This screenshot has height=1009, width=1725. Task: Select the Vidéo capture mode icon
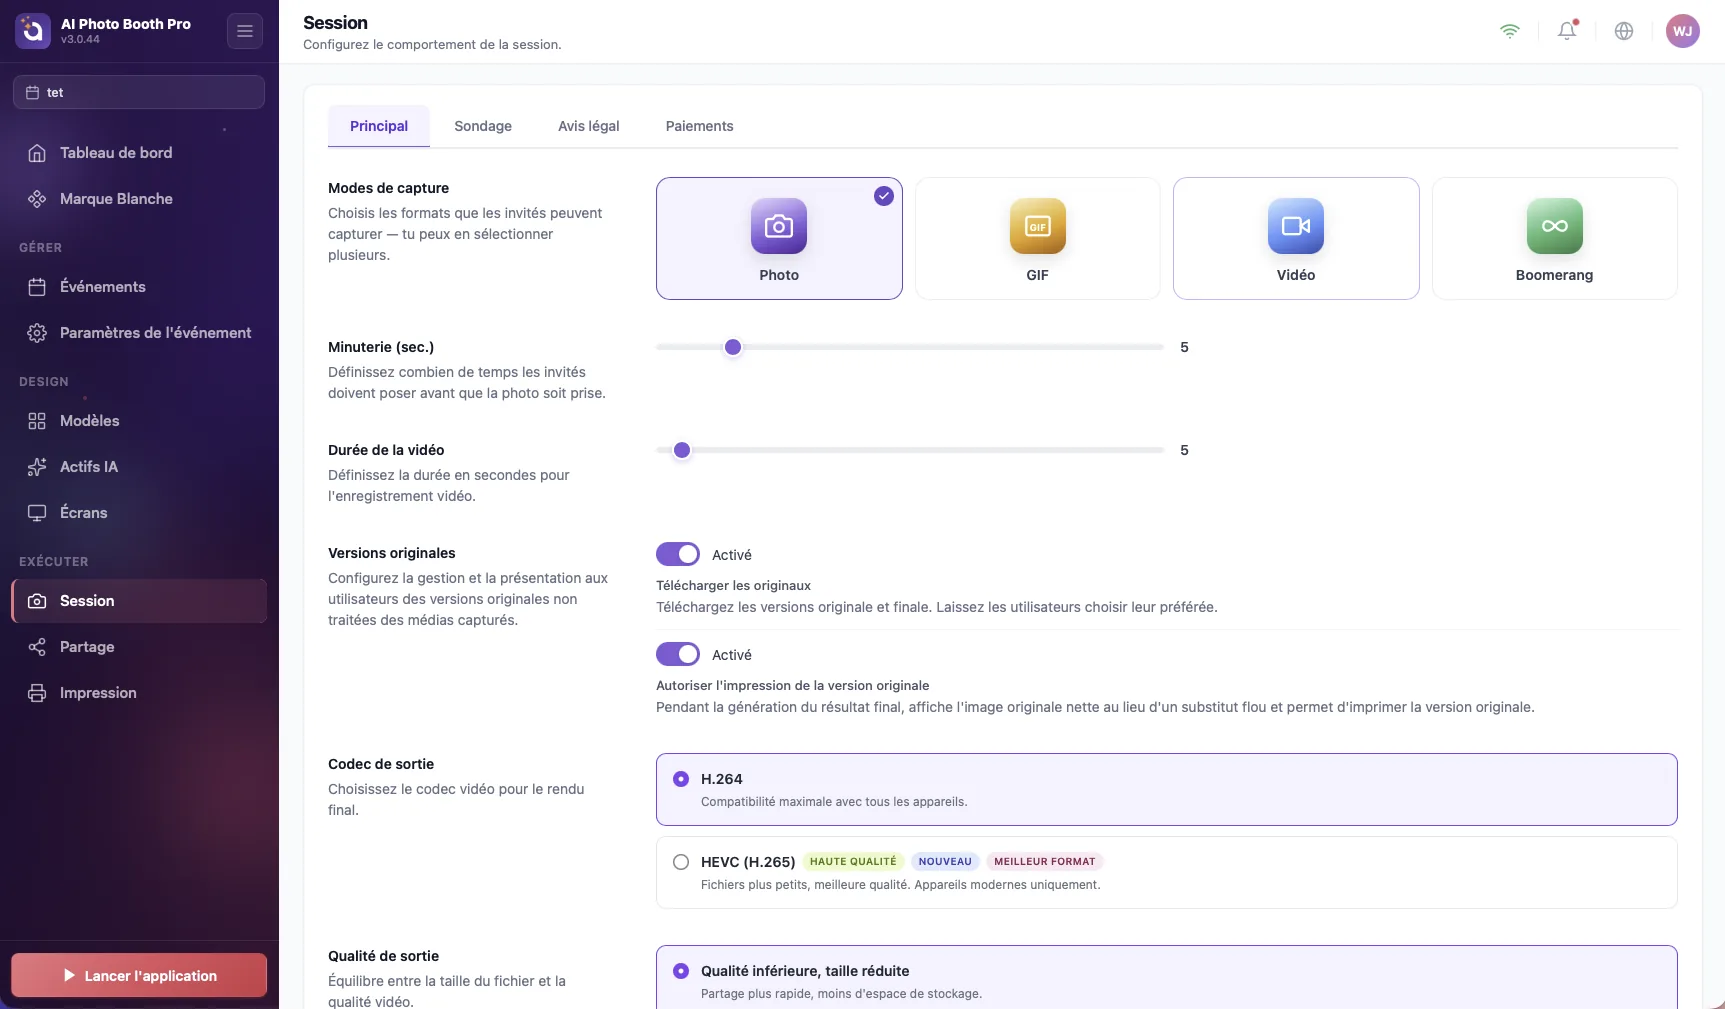1296,226
